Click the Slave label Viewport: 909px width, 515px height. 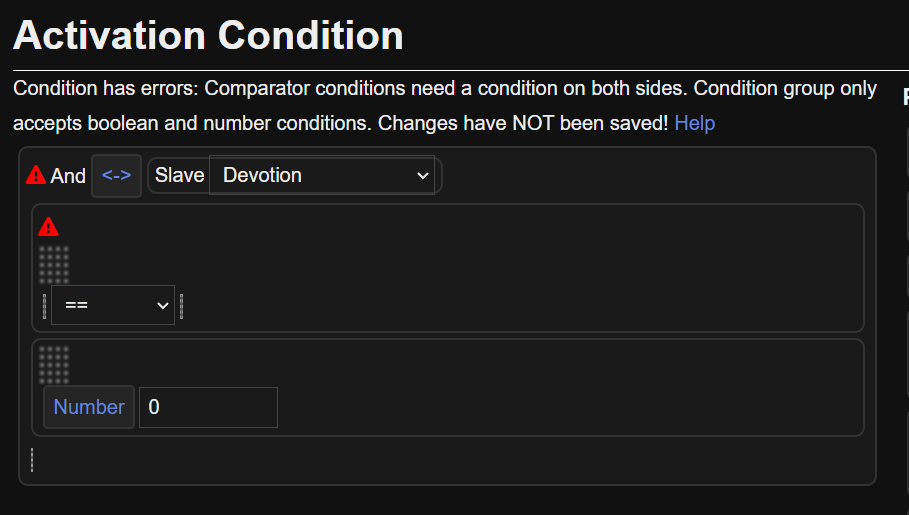179,175
